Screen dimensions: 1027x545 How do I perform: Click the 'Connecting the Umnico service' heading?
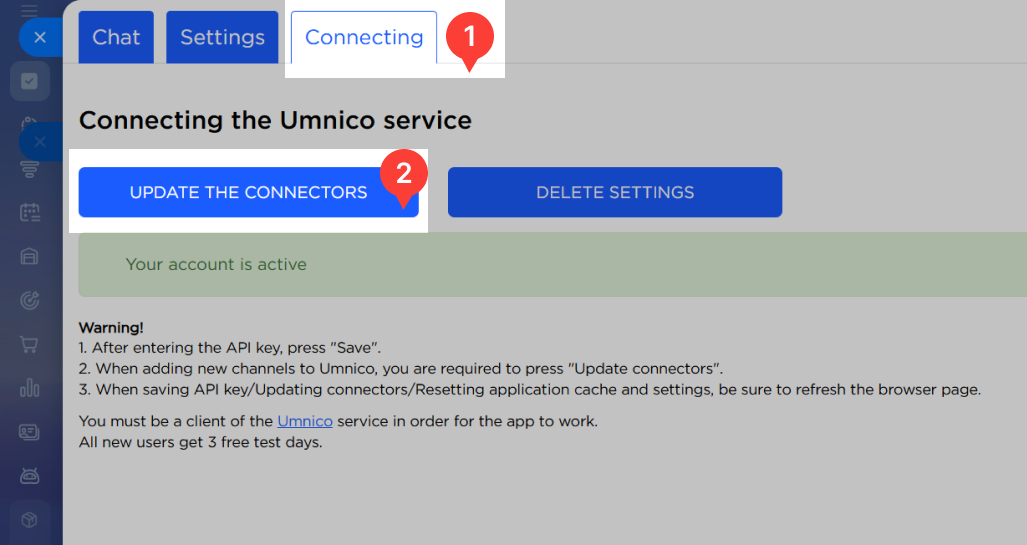coord(275,121)
